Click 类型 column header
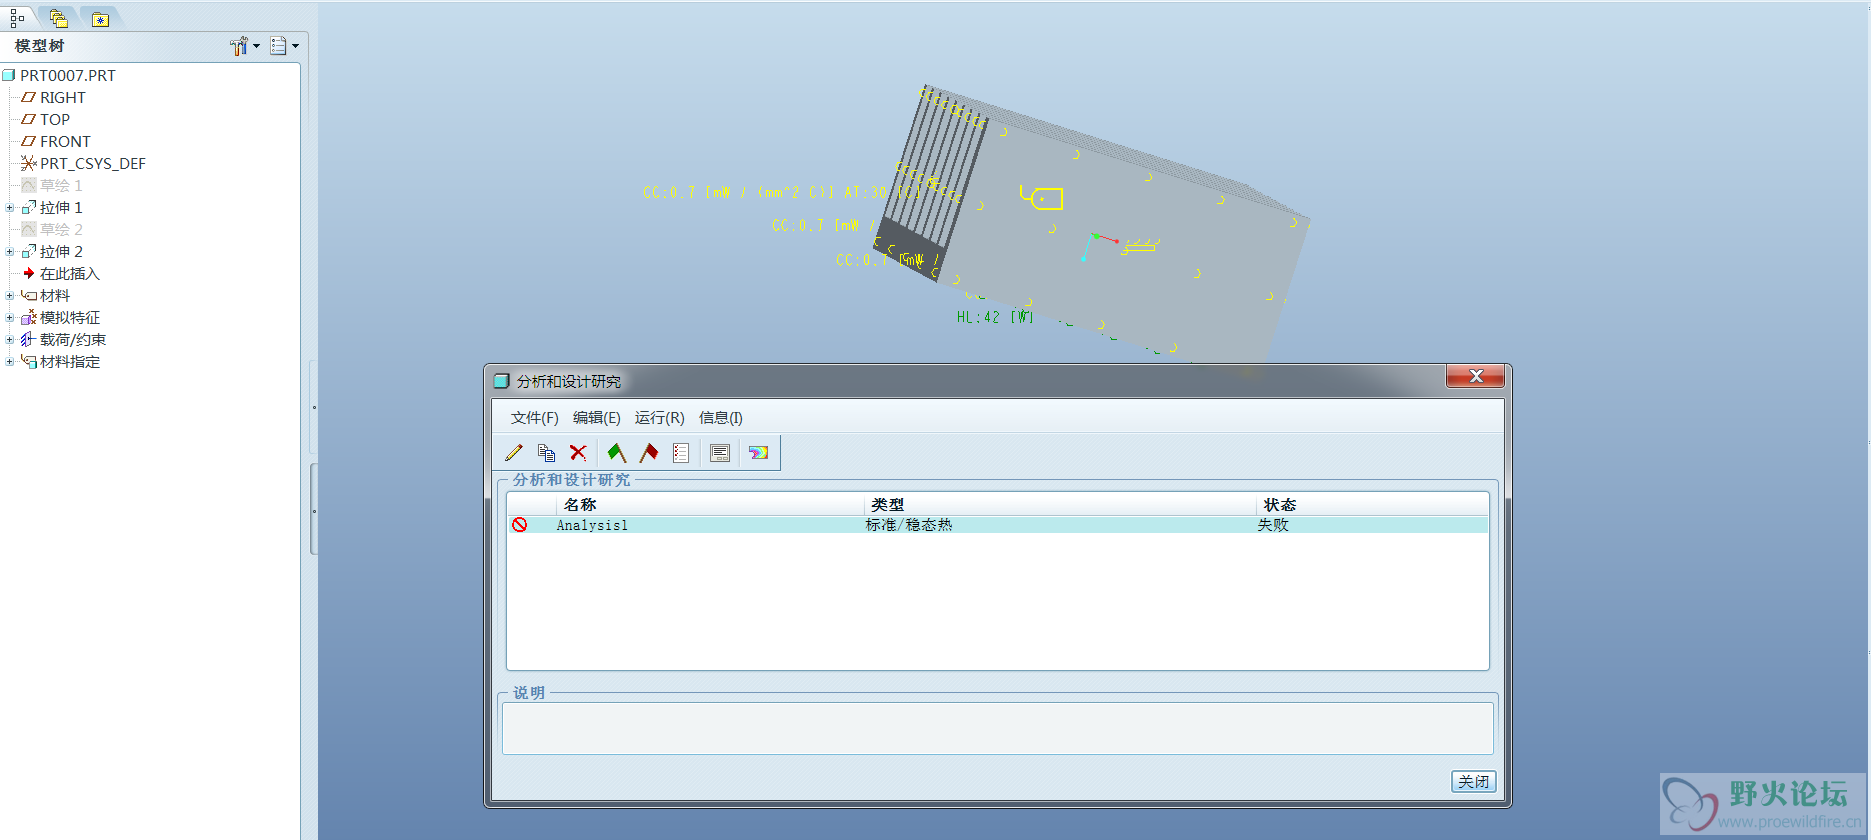This screenshot has width=1871, height=840. click(x=887, y=505)
